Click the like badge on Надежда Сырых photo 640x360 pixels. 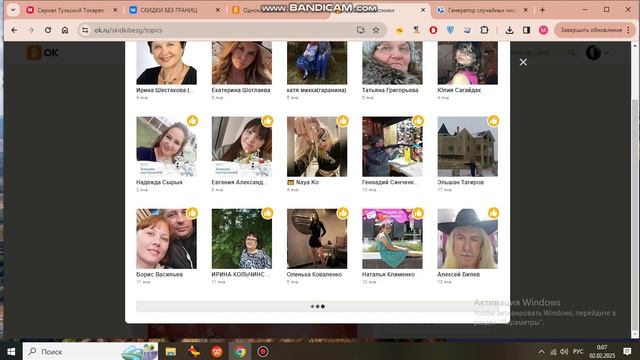coord(192,121)
